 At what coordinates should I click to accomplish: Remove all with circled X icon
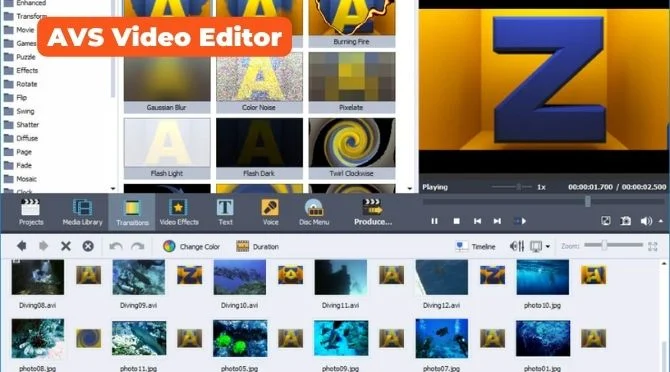click(x=88, y=246)
